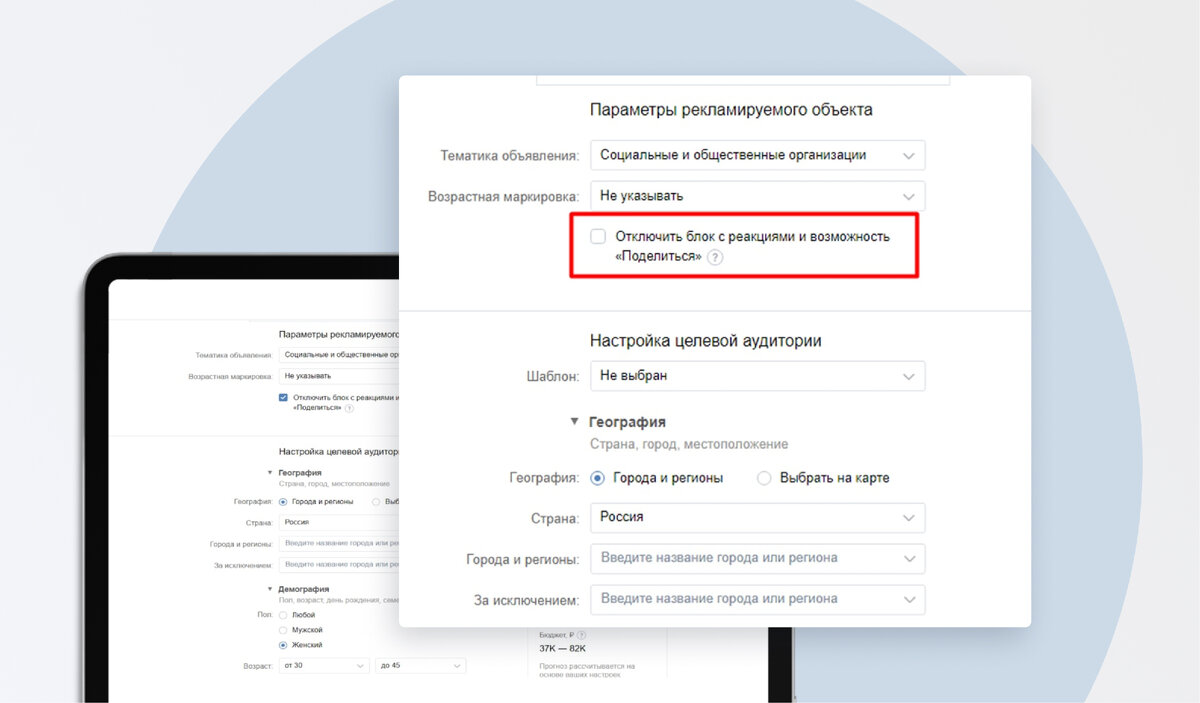The height and width of the screenshot is (703, 1200).
Task: Click the small «Россия» country field on tablet
Action: (x=339, y=522)
